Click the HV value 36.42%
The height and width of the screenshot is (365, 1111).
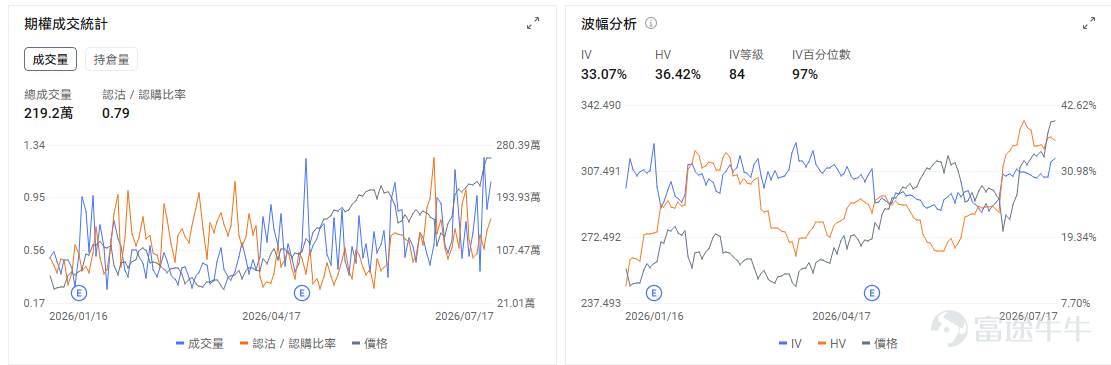pos(678,74)
